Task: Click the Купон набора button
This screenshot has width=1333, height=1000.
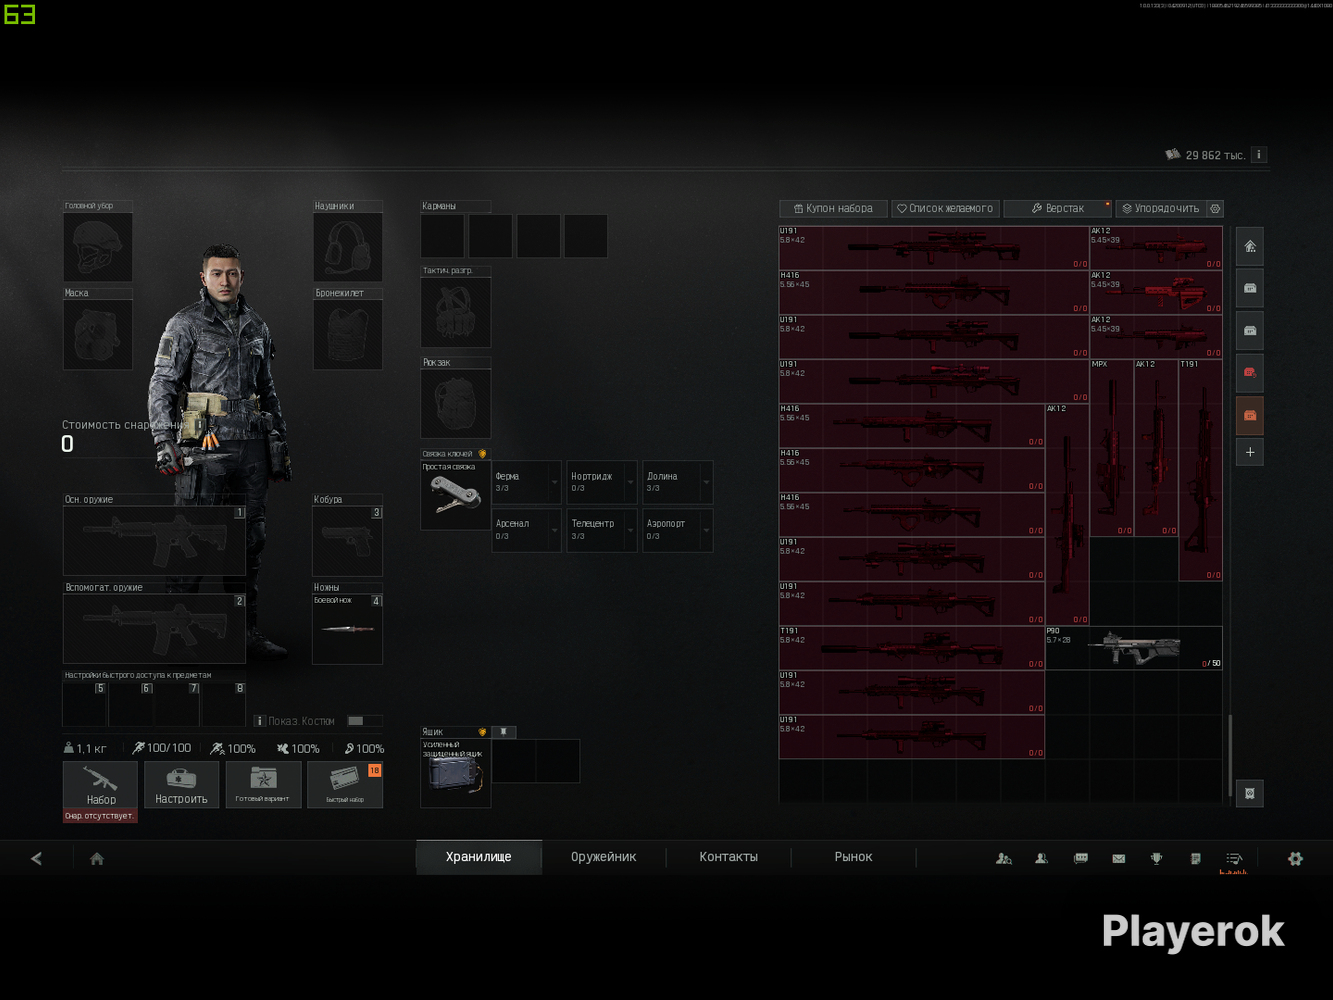Action: click(833, 208)
